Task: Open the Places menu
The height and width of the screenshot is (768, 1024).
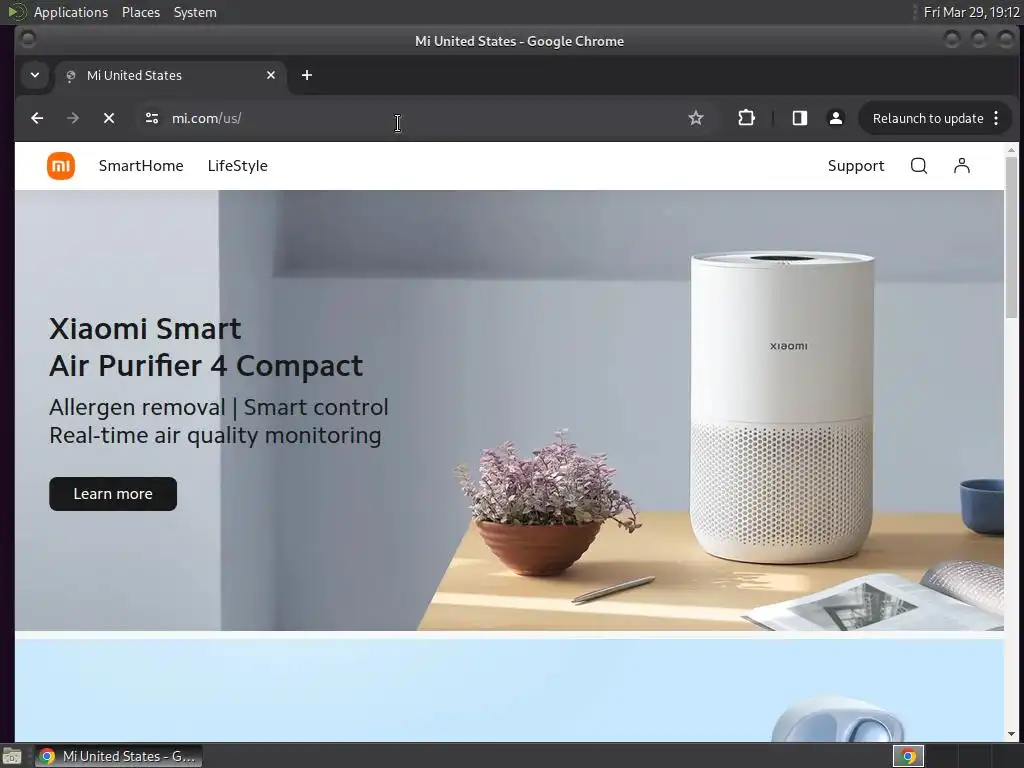Action: pos(141,12)
